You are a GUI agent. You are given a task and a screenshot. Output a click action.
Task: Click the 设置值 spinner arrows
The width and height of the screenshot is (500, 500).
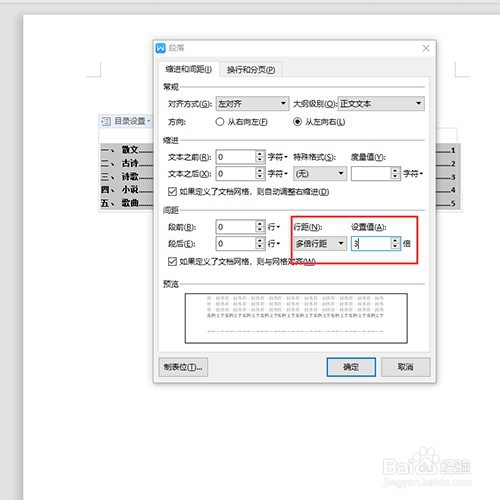395,243
